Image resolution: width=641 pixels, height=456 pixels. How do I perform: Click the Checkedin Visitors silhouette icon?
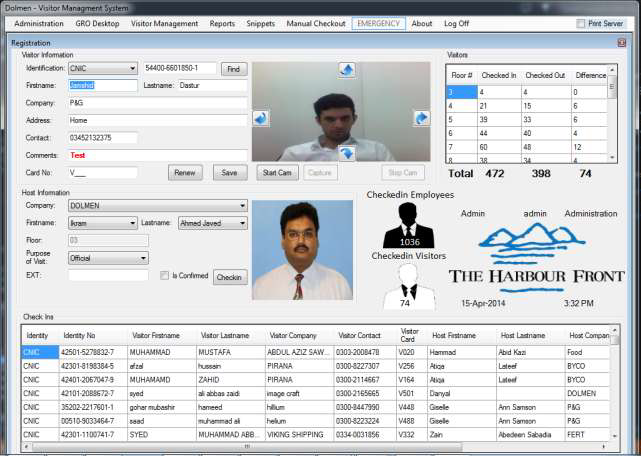tap(409, 286)
